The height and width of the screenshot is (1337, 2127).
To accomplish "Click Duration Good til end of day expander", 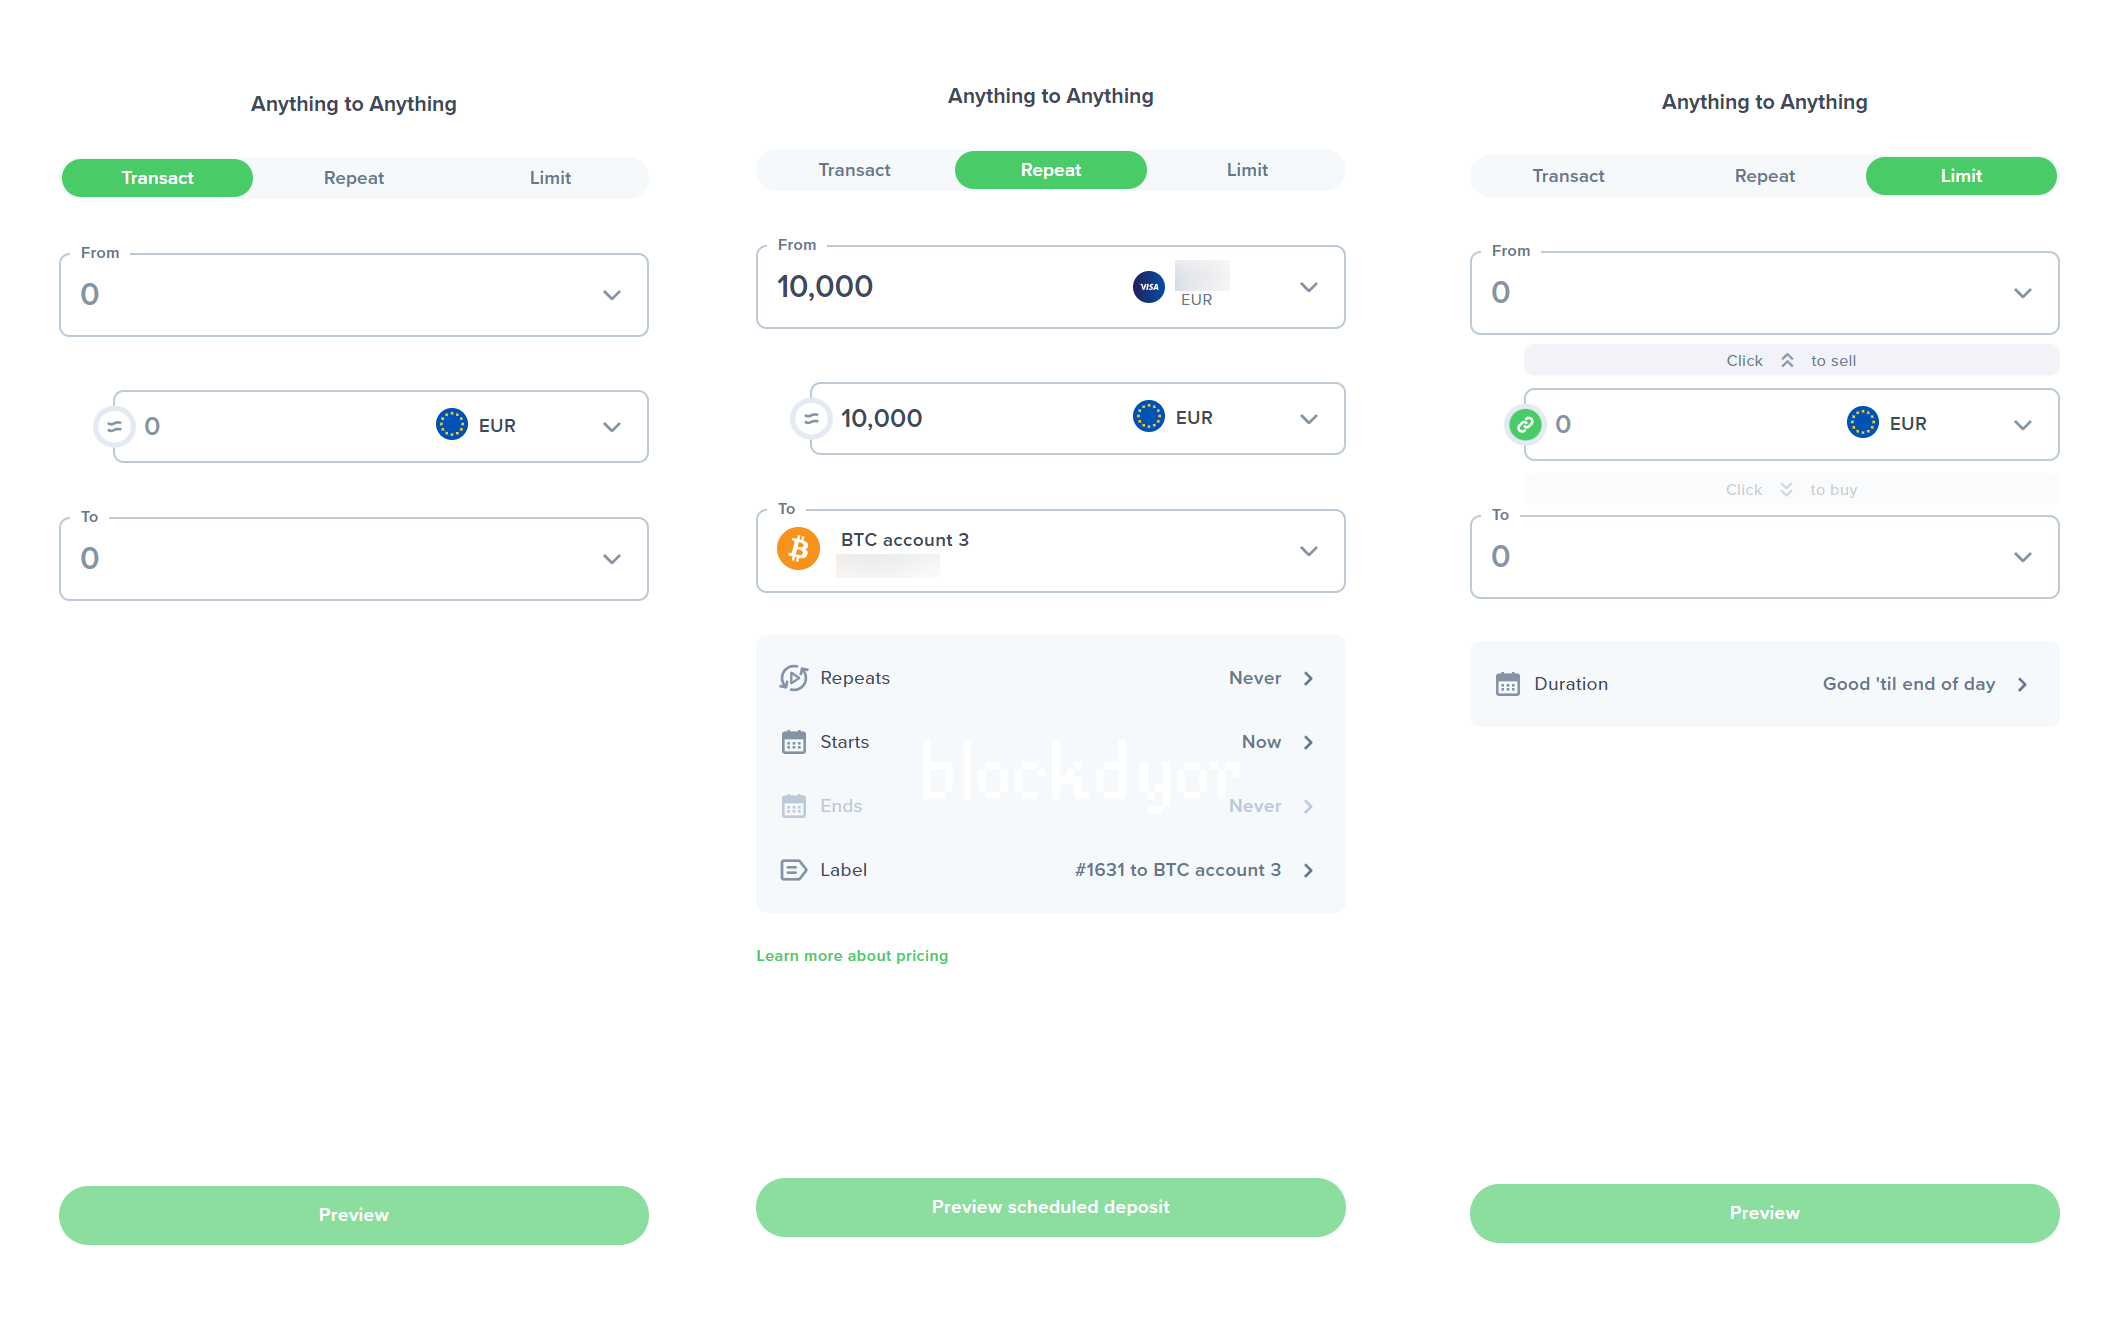I will click(x=2030, y=684).
